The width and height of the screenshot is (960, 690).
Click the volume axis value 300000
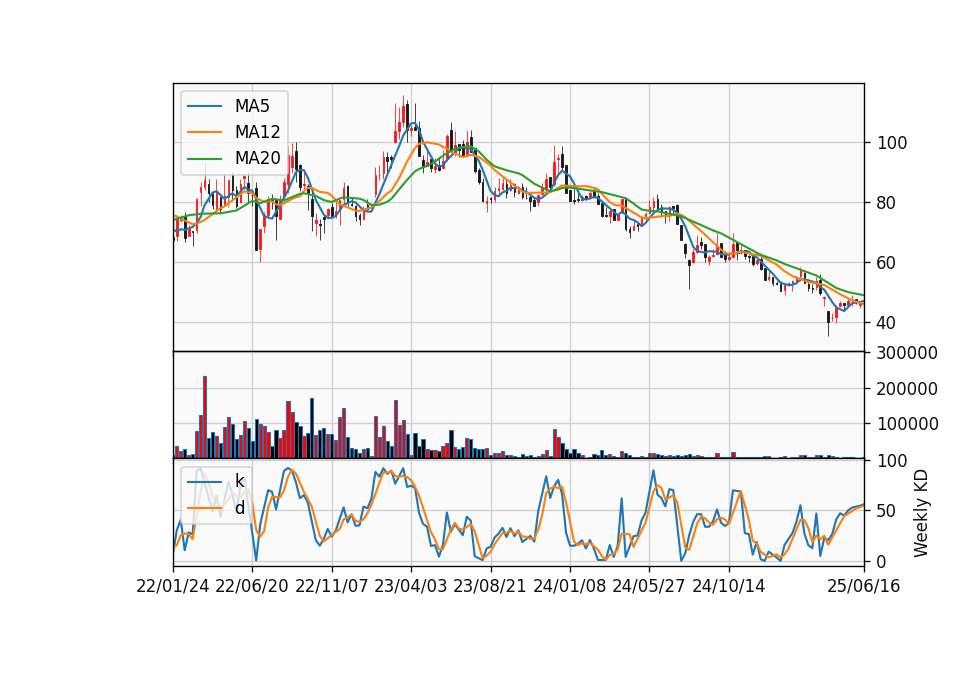[x=907, y=353]
